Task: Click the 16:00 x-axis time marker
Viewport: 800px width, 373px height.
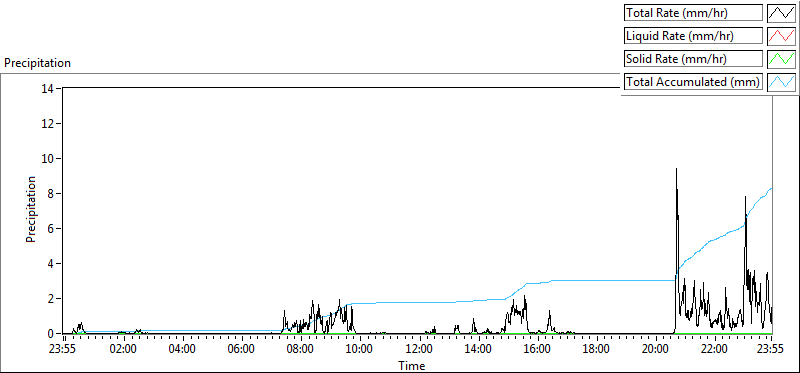Action: pos(537,350)
